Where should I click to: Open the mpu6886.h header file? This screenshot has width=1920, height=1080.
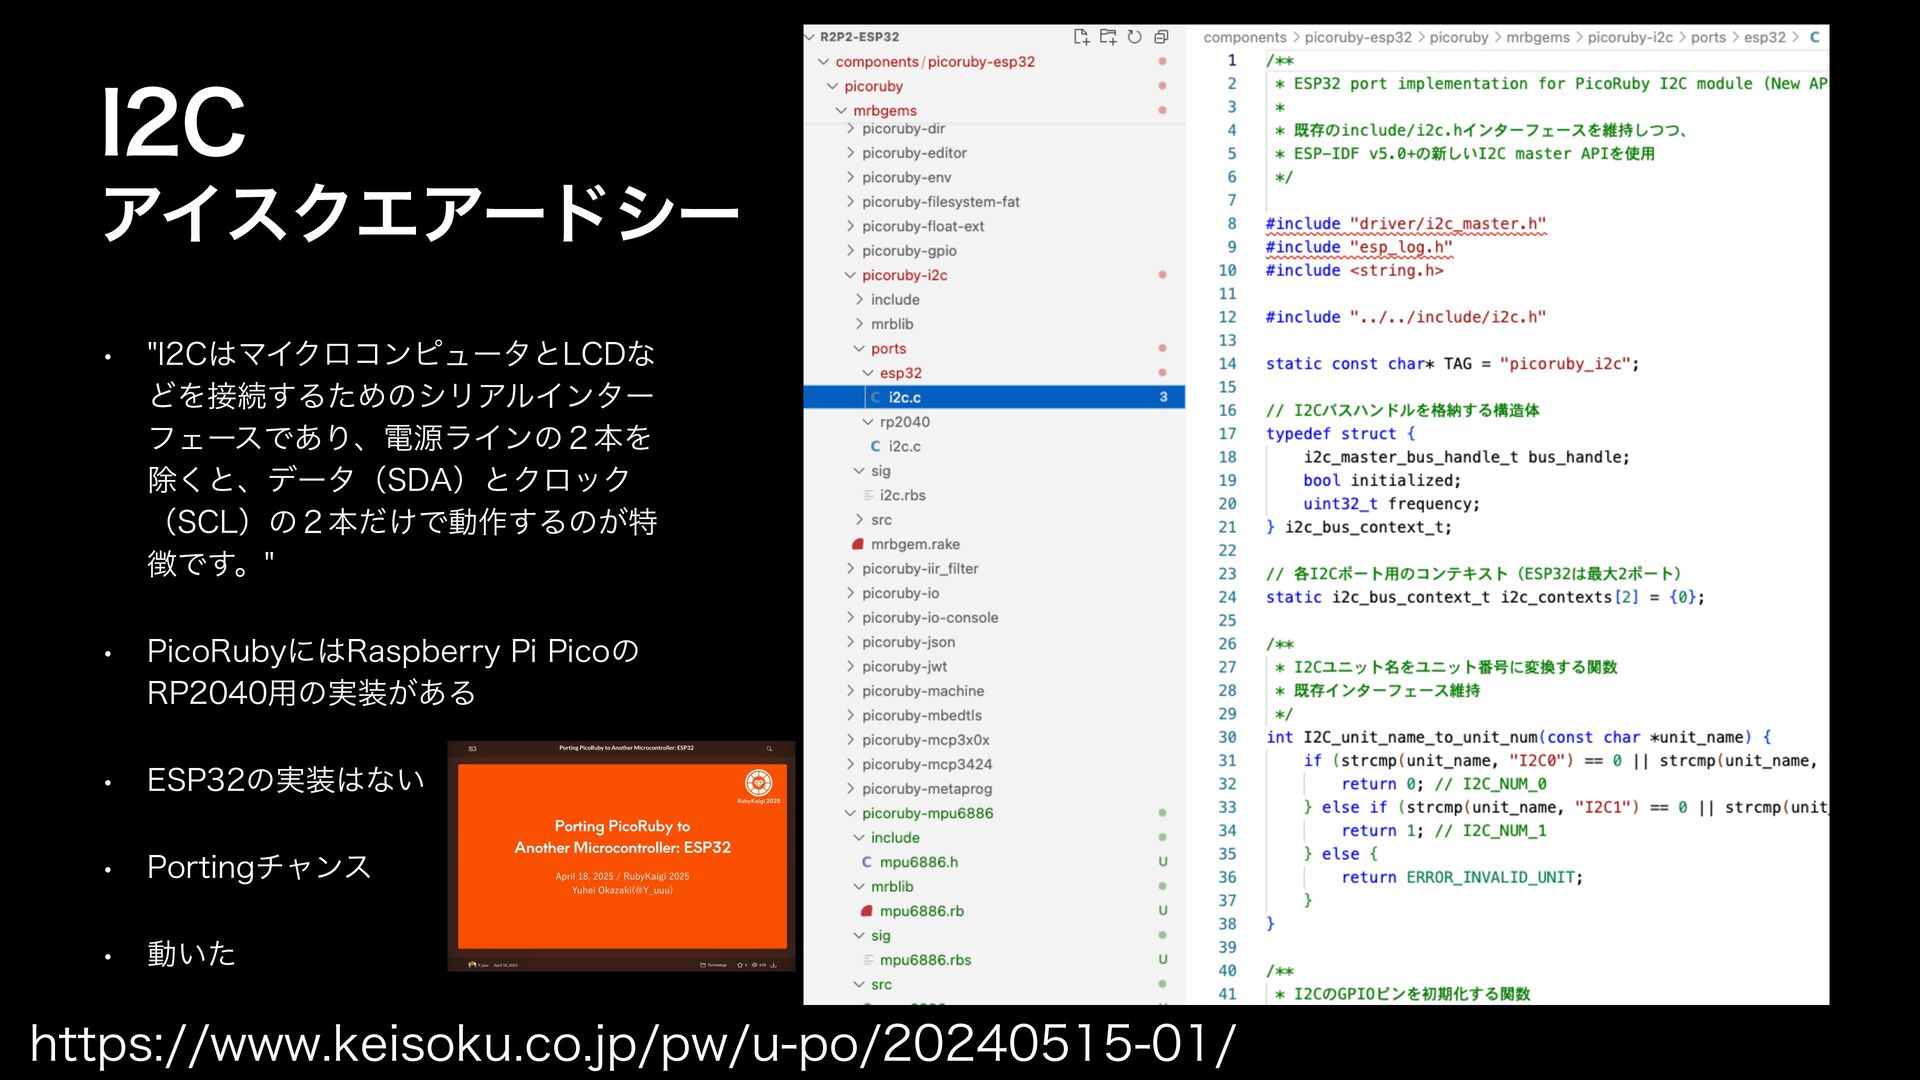(x=918, y=862)
